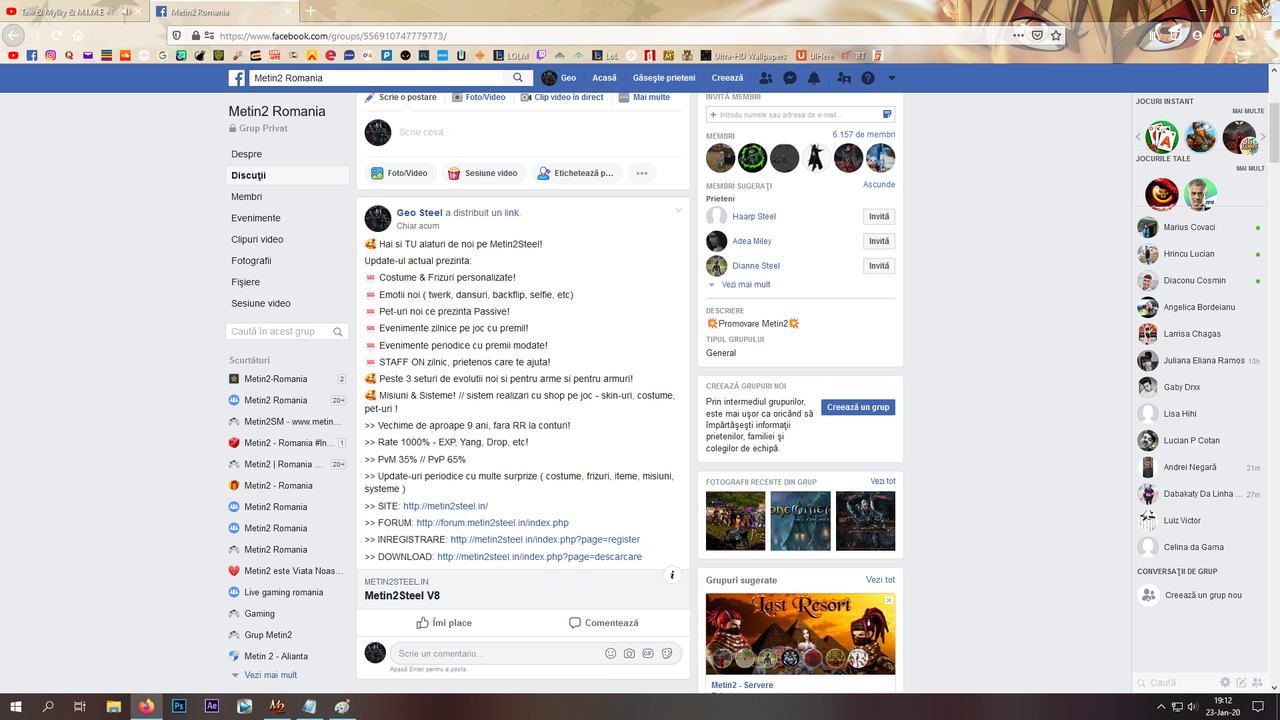Click the Foto/Video pill button in composer
Viewport: 1280px width, 720px height.
(x=400, y=173)
